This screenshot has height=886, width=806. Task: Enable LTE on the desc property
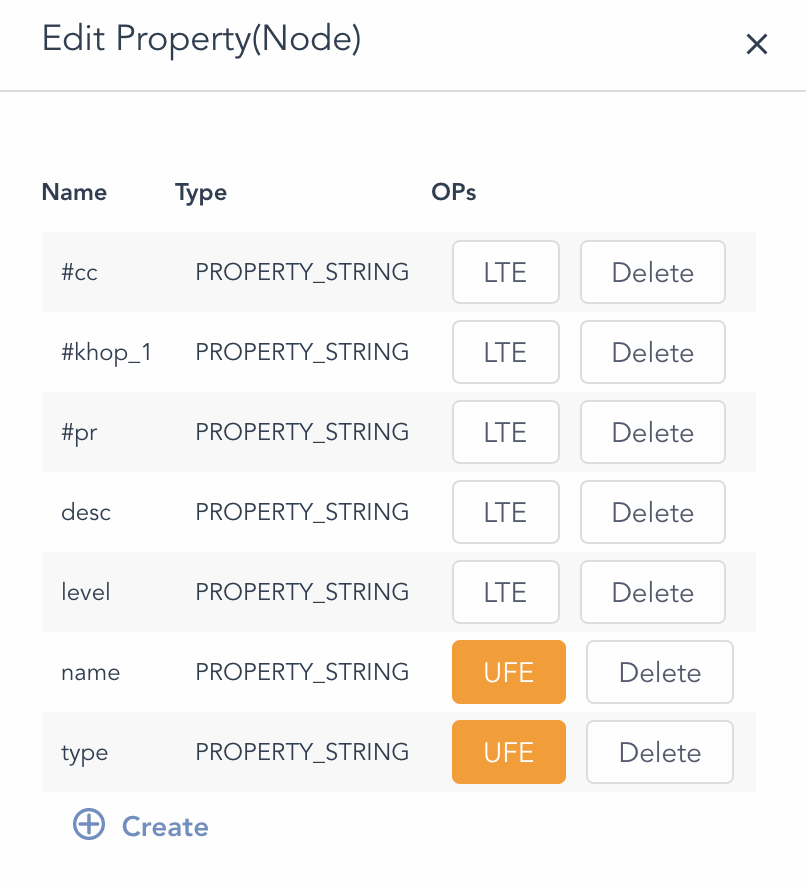click(x=505, y=512)
